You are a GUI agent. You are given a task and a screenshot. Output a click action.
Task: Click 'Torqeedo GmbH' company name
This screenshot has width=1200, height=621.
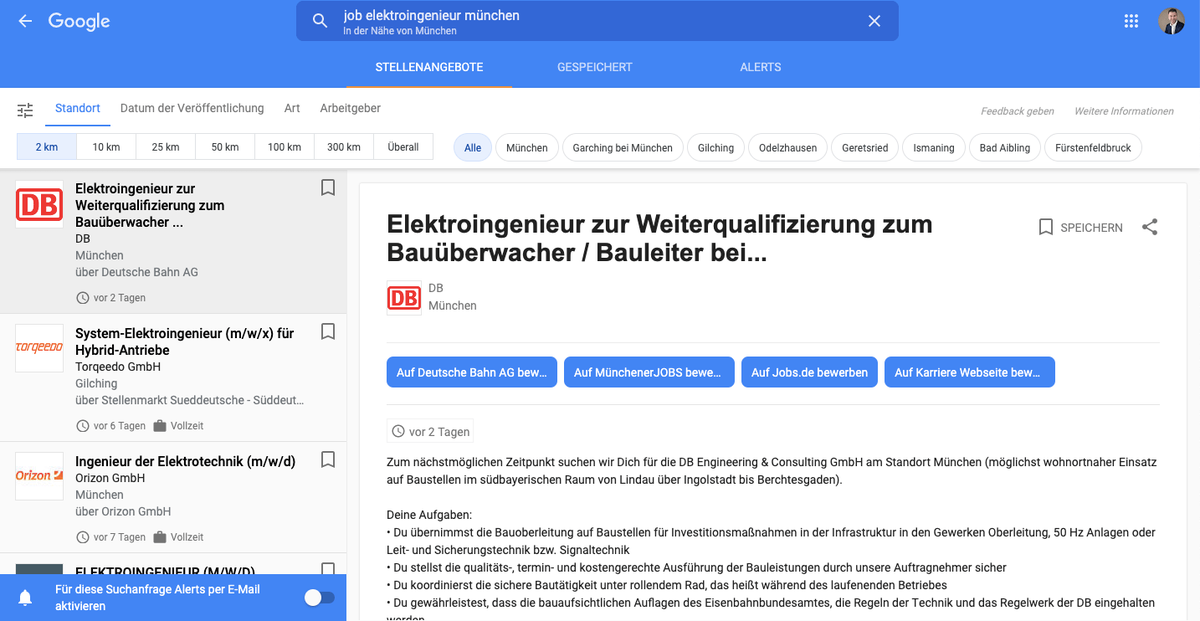(118, 367)
